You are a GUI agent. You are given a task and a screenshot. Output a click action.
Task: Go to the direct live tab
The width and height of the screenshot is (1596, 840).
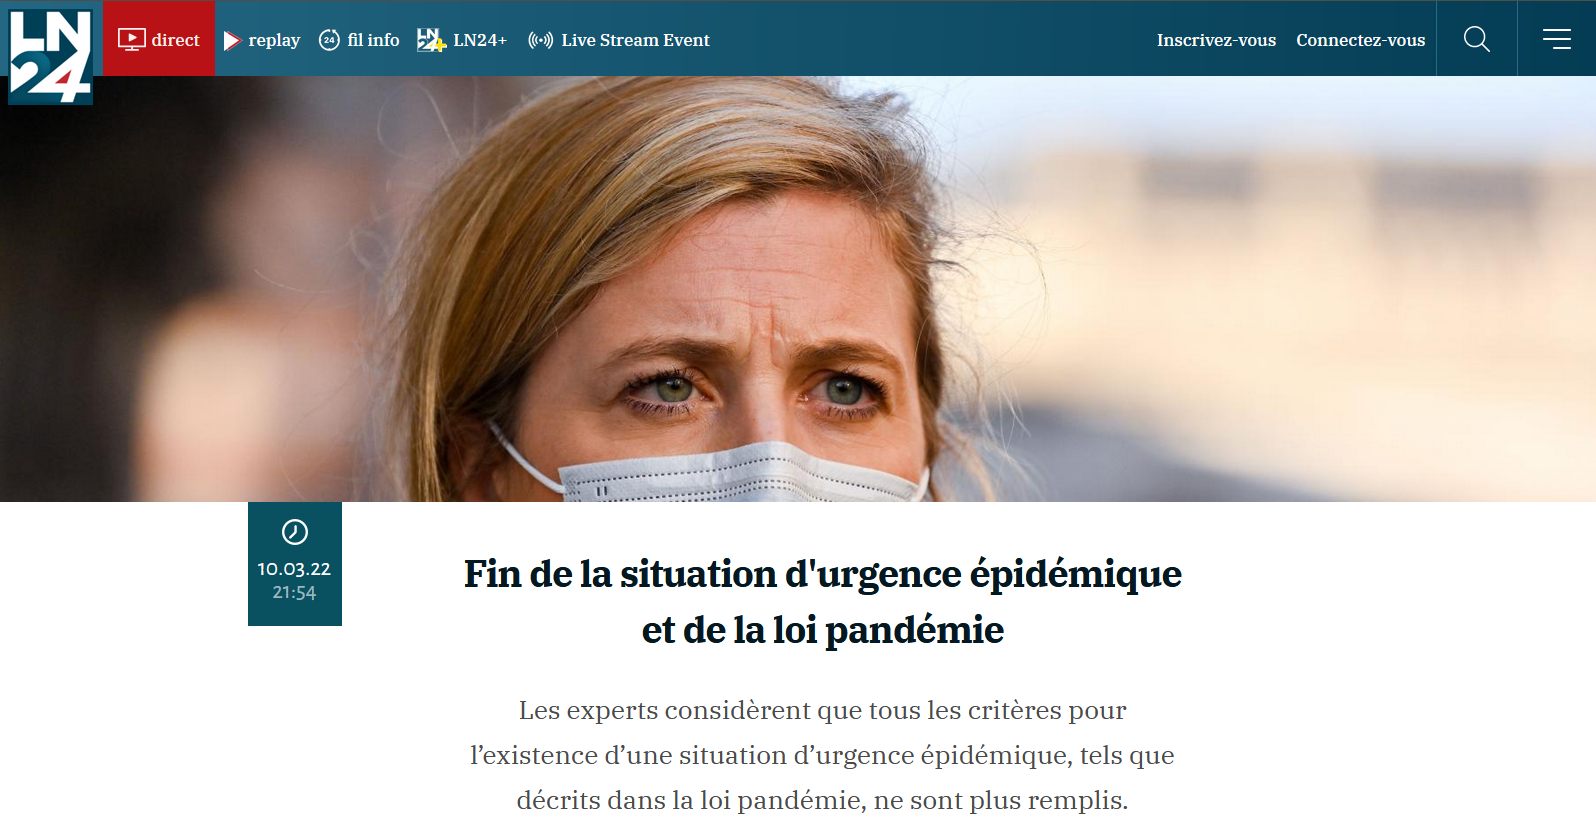coord(160,38)
